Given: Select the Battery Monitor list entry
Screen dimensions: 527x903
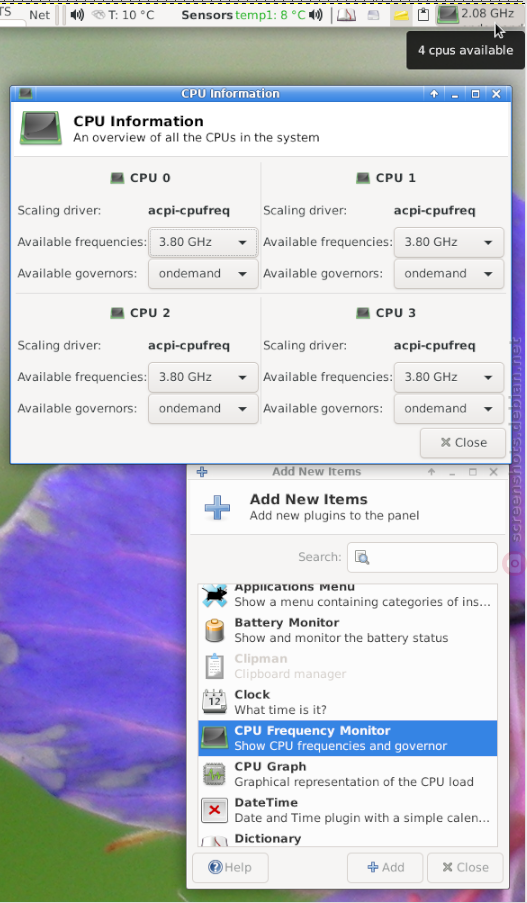Looking at the screenshot, I should (x=347, y=630).
